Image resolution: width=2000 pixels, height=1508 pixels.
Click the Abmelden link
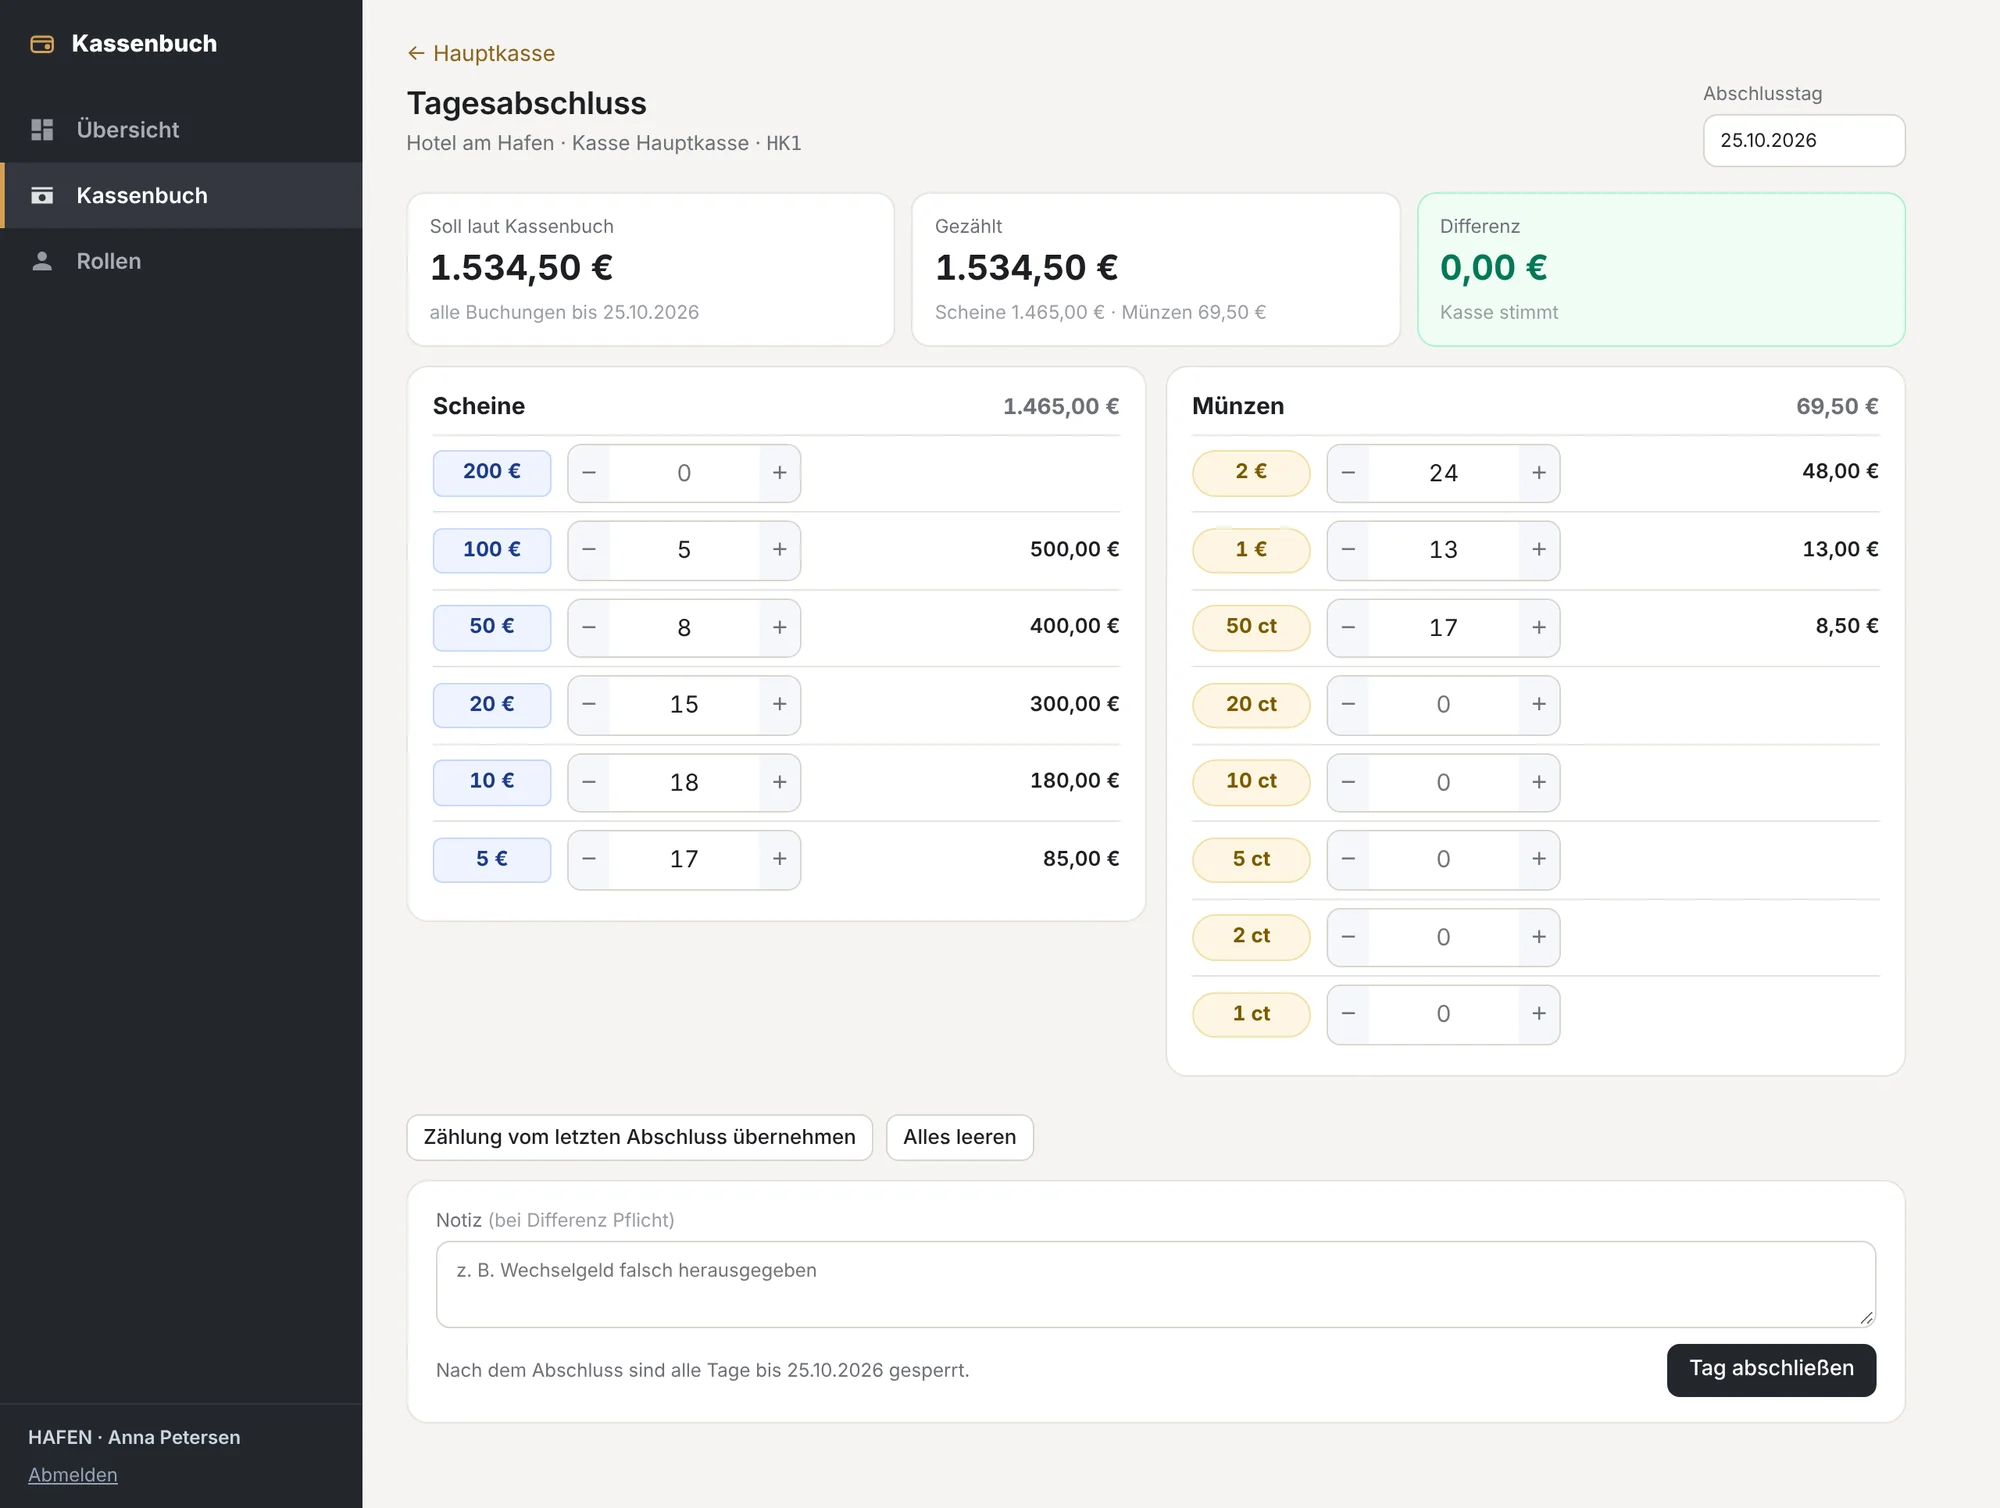click(x=73, y=1475)
